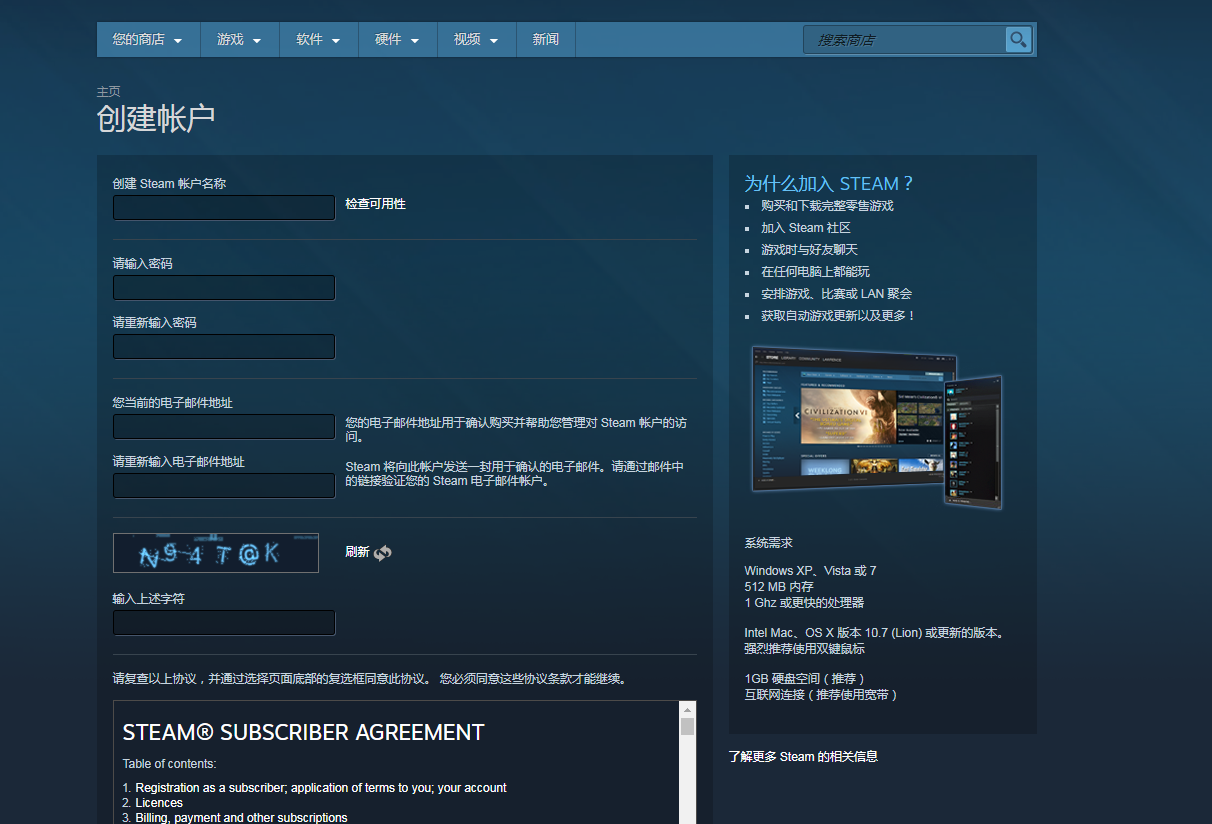
Task: Click the 刷新 captcha link
Action: click(357, 552)
